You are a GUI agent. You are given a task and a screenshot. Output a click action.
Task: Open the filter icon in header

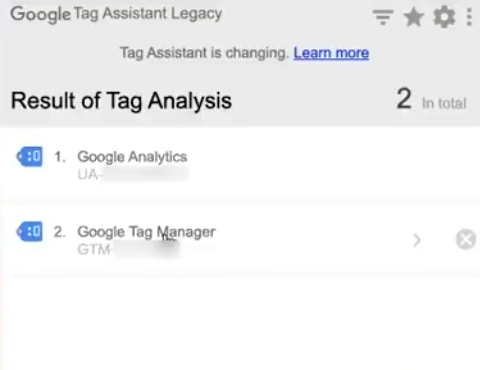tap(383, 17)
